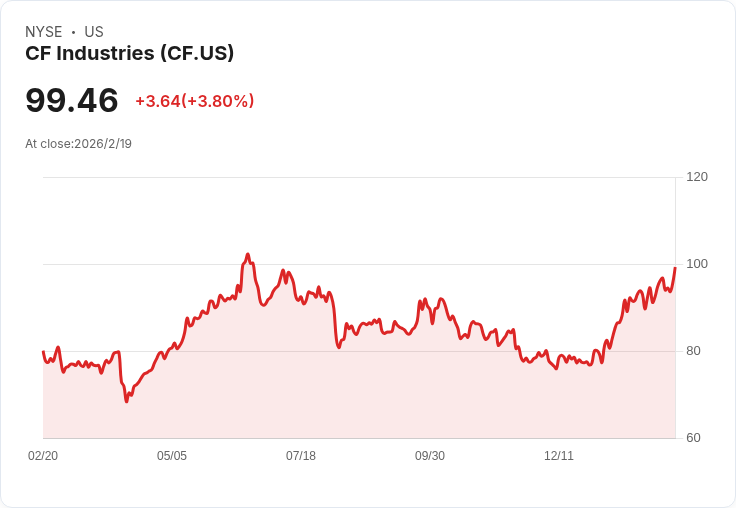
Task: Click the chart's highest peak above 100
Action: [248, 254]
